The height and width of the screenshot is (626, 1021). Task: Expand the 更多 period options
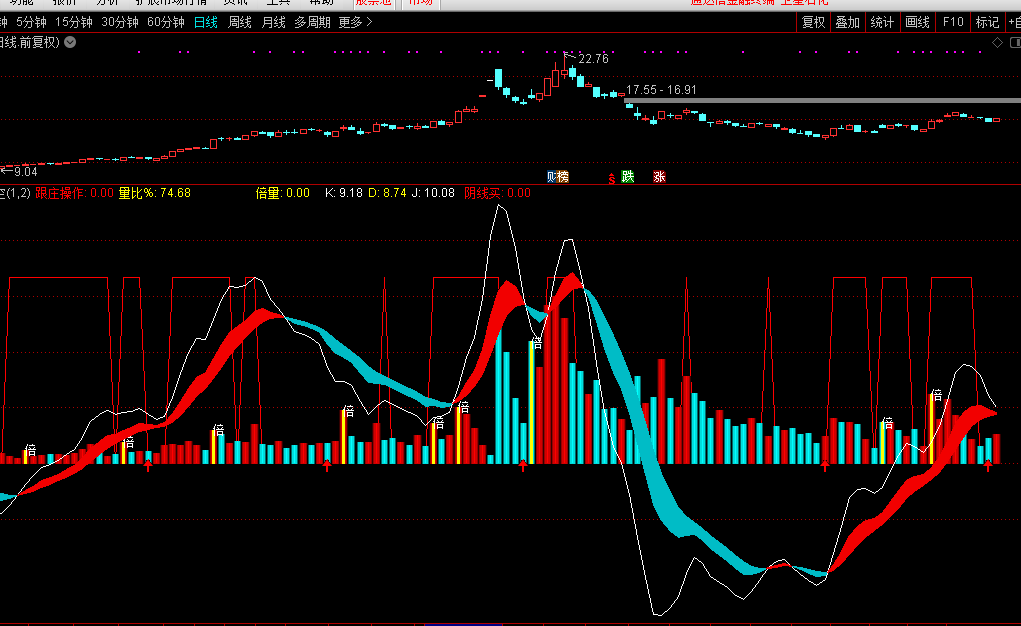click(x=355, y=22)
